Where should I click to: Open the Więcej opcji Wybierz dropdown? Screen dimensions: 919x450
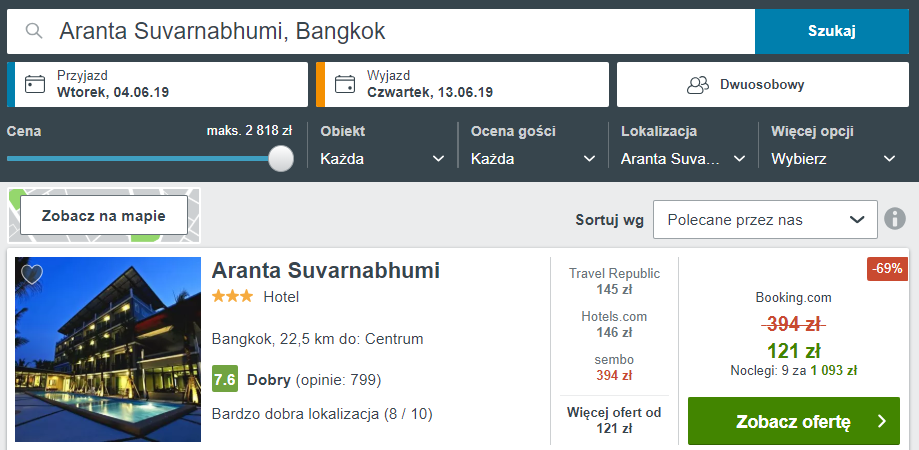coord(833,158)
